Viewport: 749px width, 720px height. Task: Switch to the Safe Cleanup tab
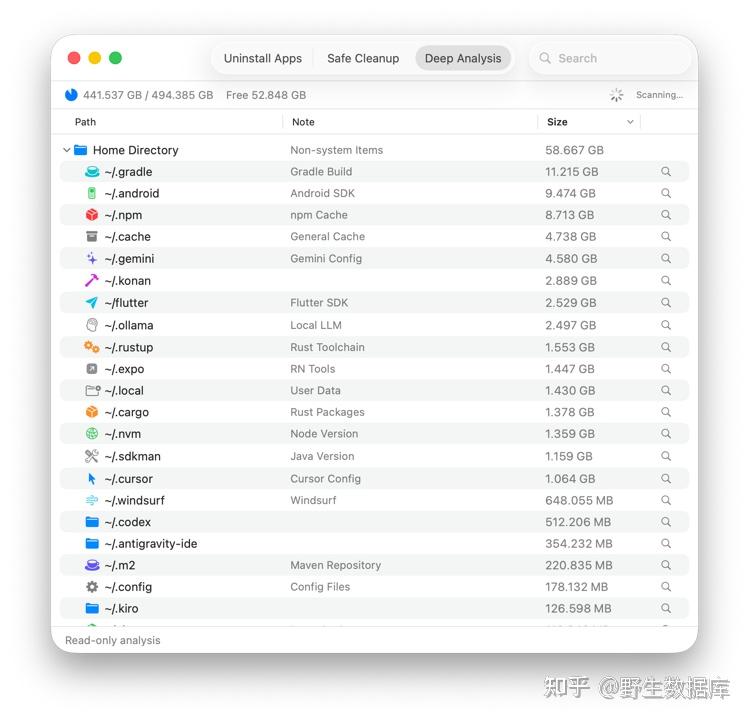pyautogui.click(x=363, y=58)
